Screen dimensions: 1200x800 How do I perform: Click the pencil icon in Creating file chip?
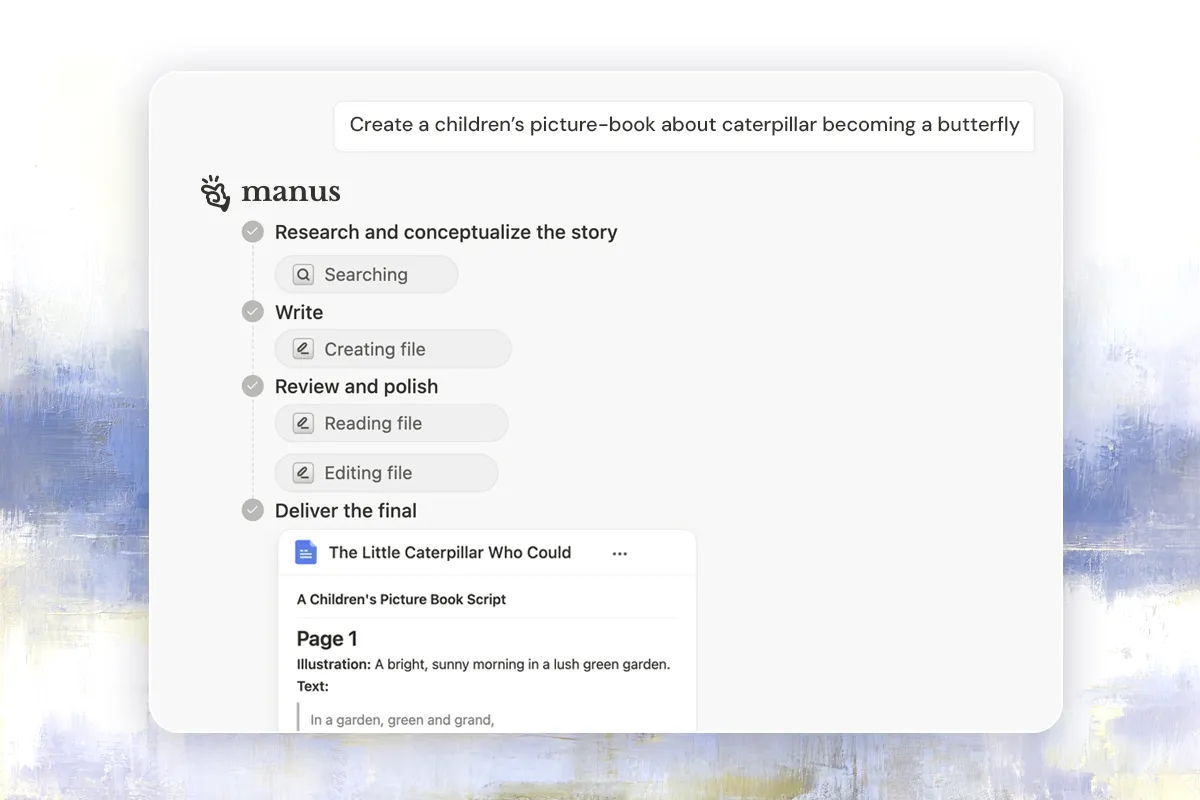click(x=303, y=349)
